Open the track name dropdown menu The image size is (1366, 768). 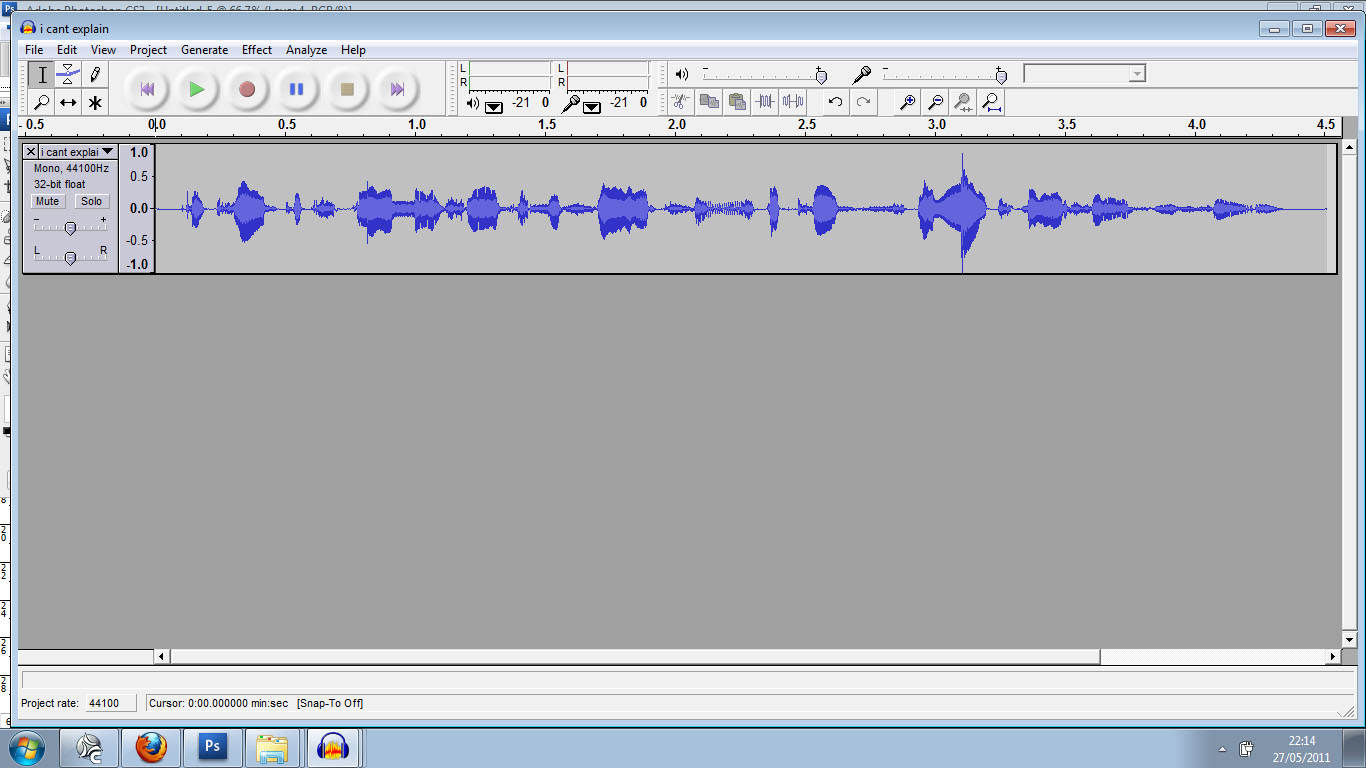(x=106, y=151)
